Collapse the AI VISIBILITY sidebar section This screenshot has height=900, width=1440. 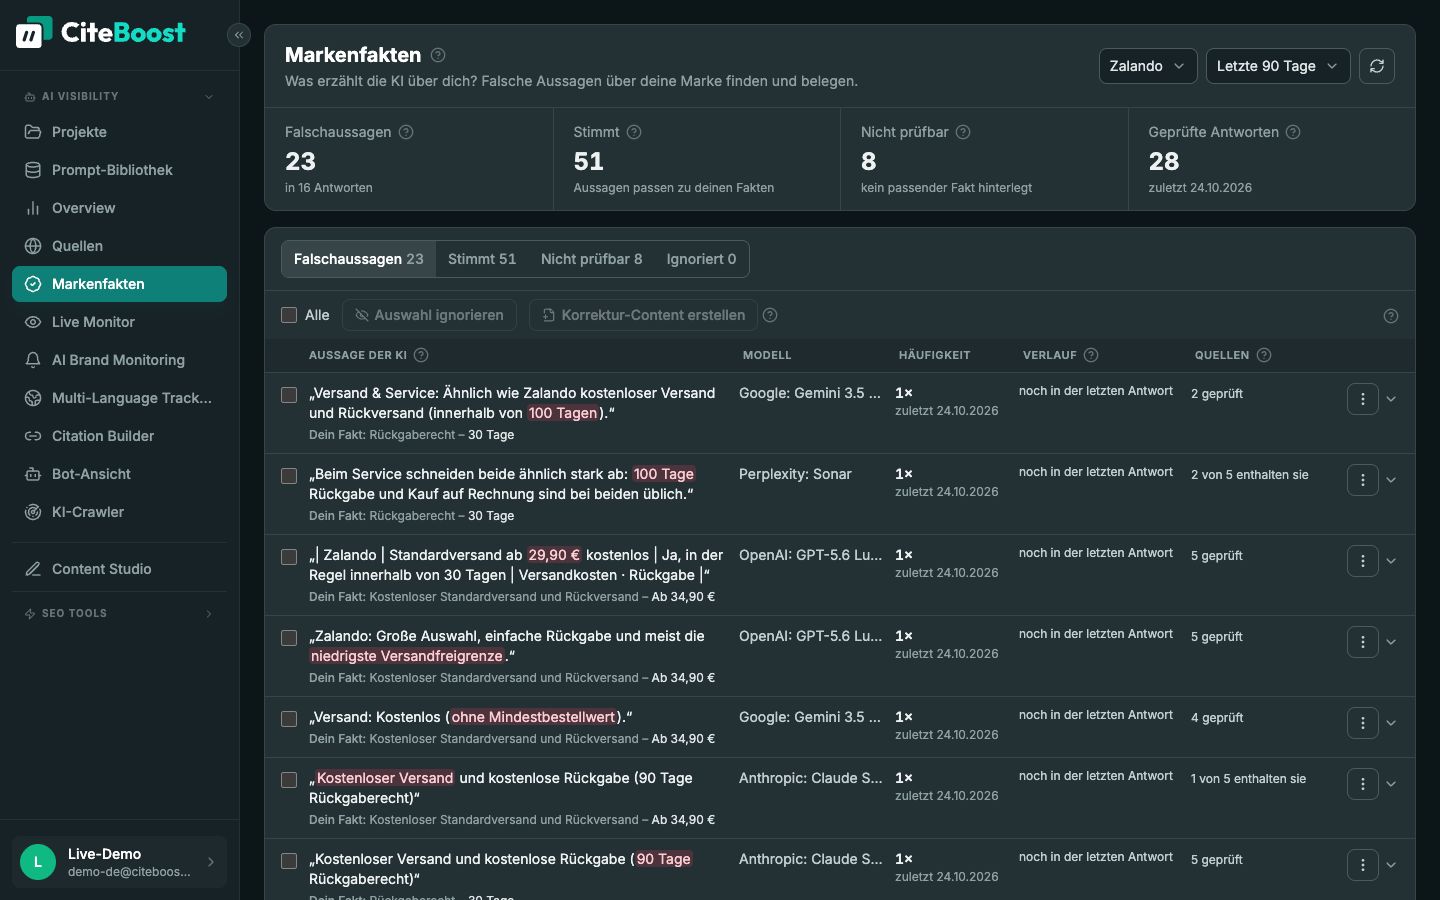(x=119, y=97)
